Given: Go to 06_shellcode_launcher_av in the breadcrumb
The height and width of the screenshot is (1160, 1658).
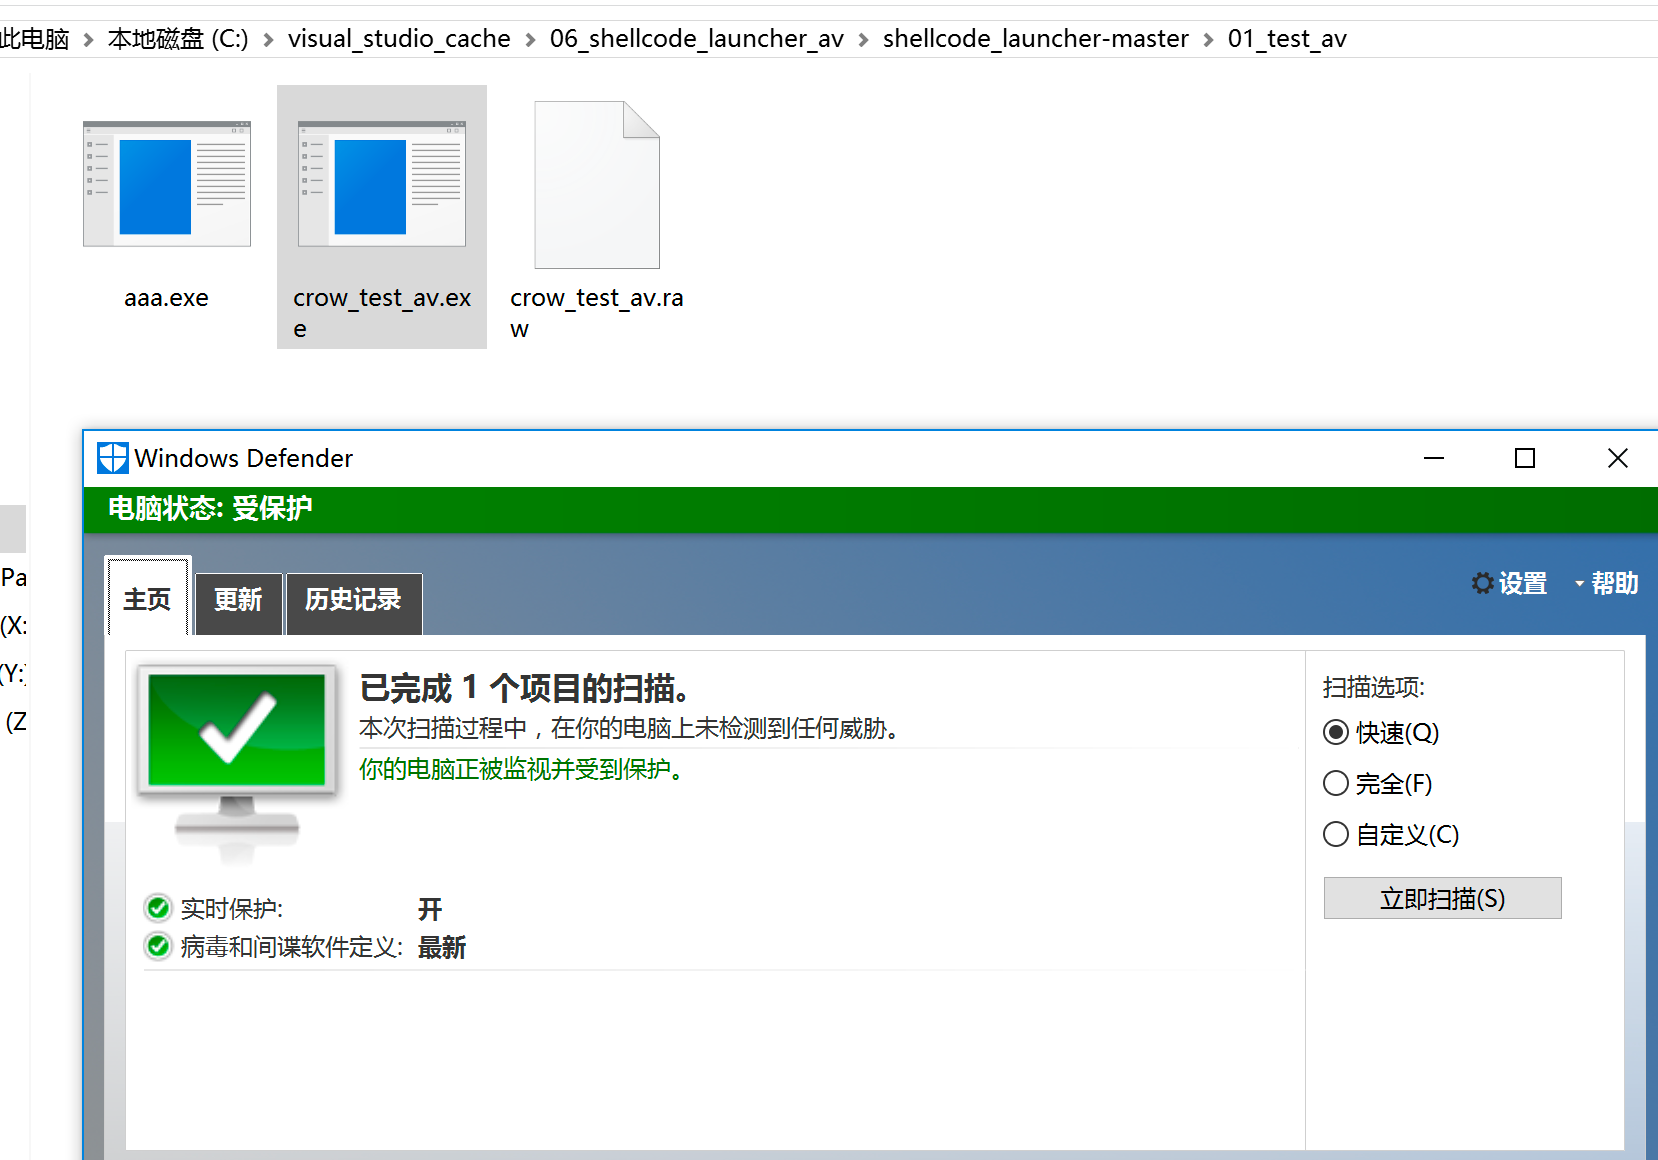Looking at the screenshot, I should point(697,39).
